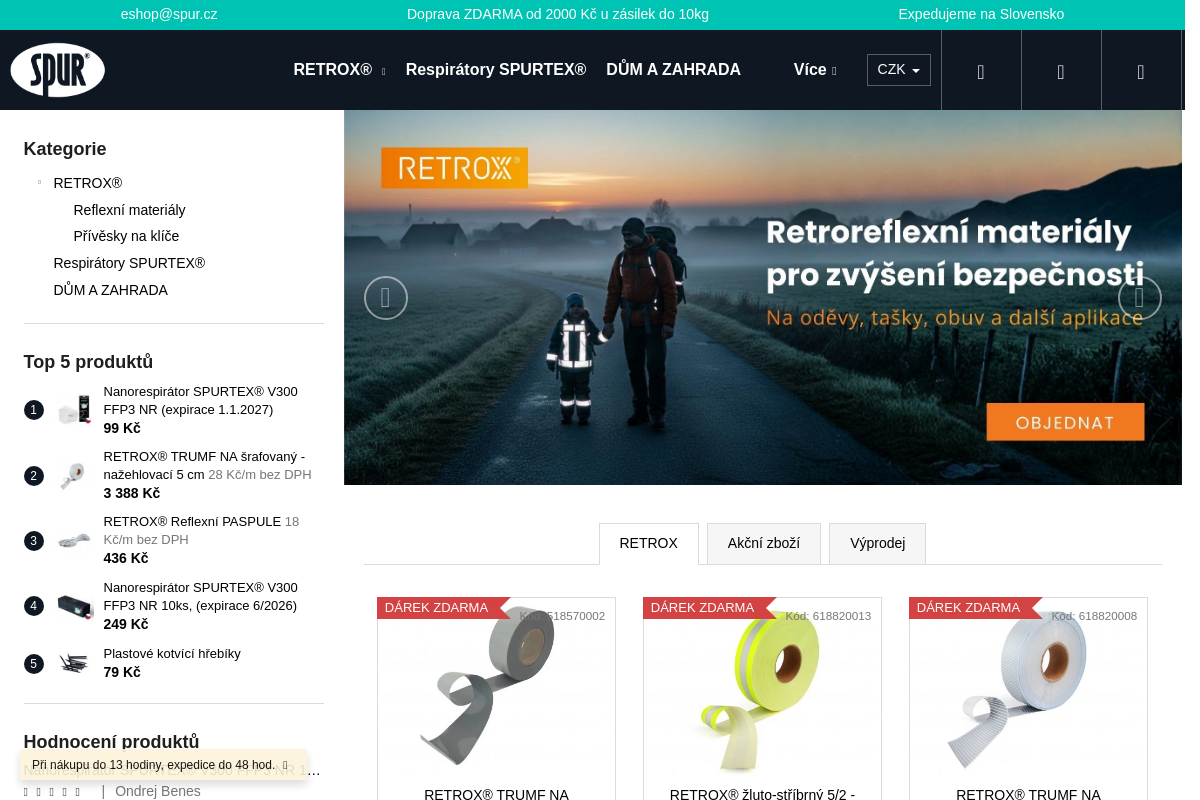Screen dimensions: 1200x800
Task: Click the user login icon in the header
Action: 1061,71
